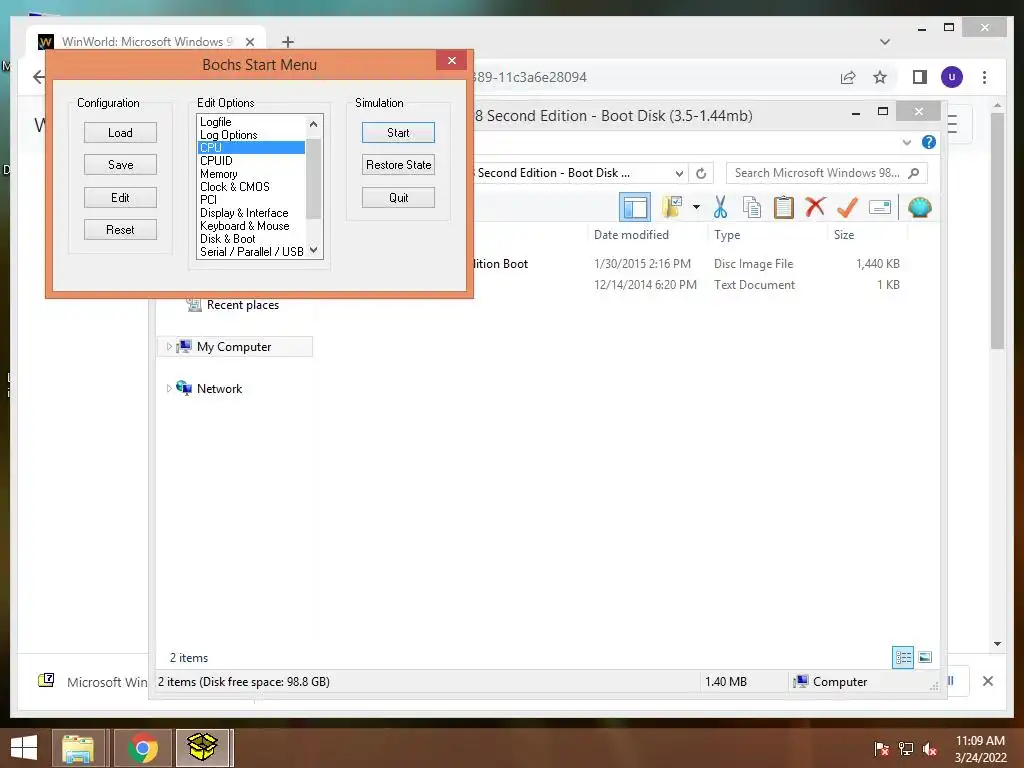The width and height of the screenshot is (1024, 768).
Task: Click the Classic Shell seashell icon
Action: (x=920, y=208)
